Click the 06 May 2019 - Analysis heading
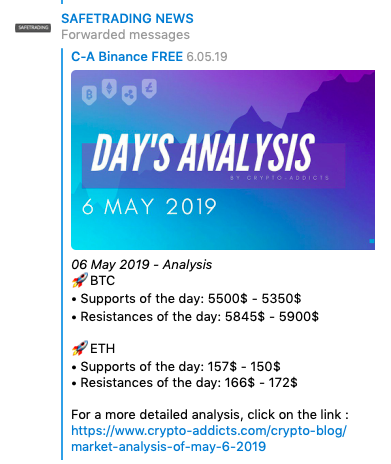 coord(142,265)
